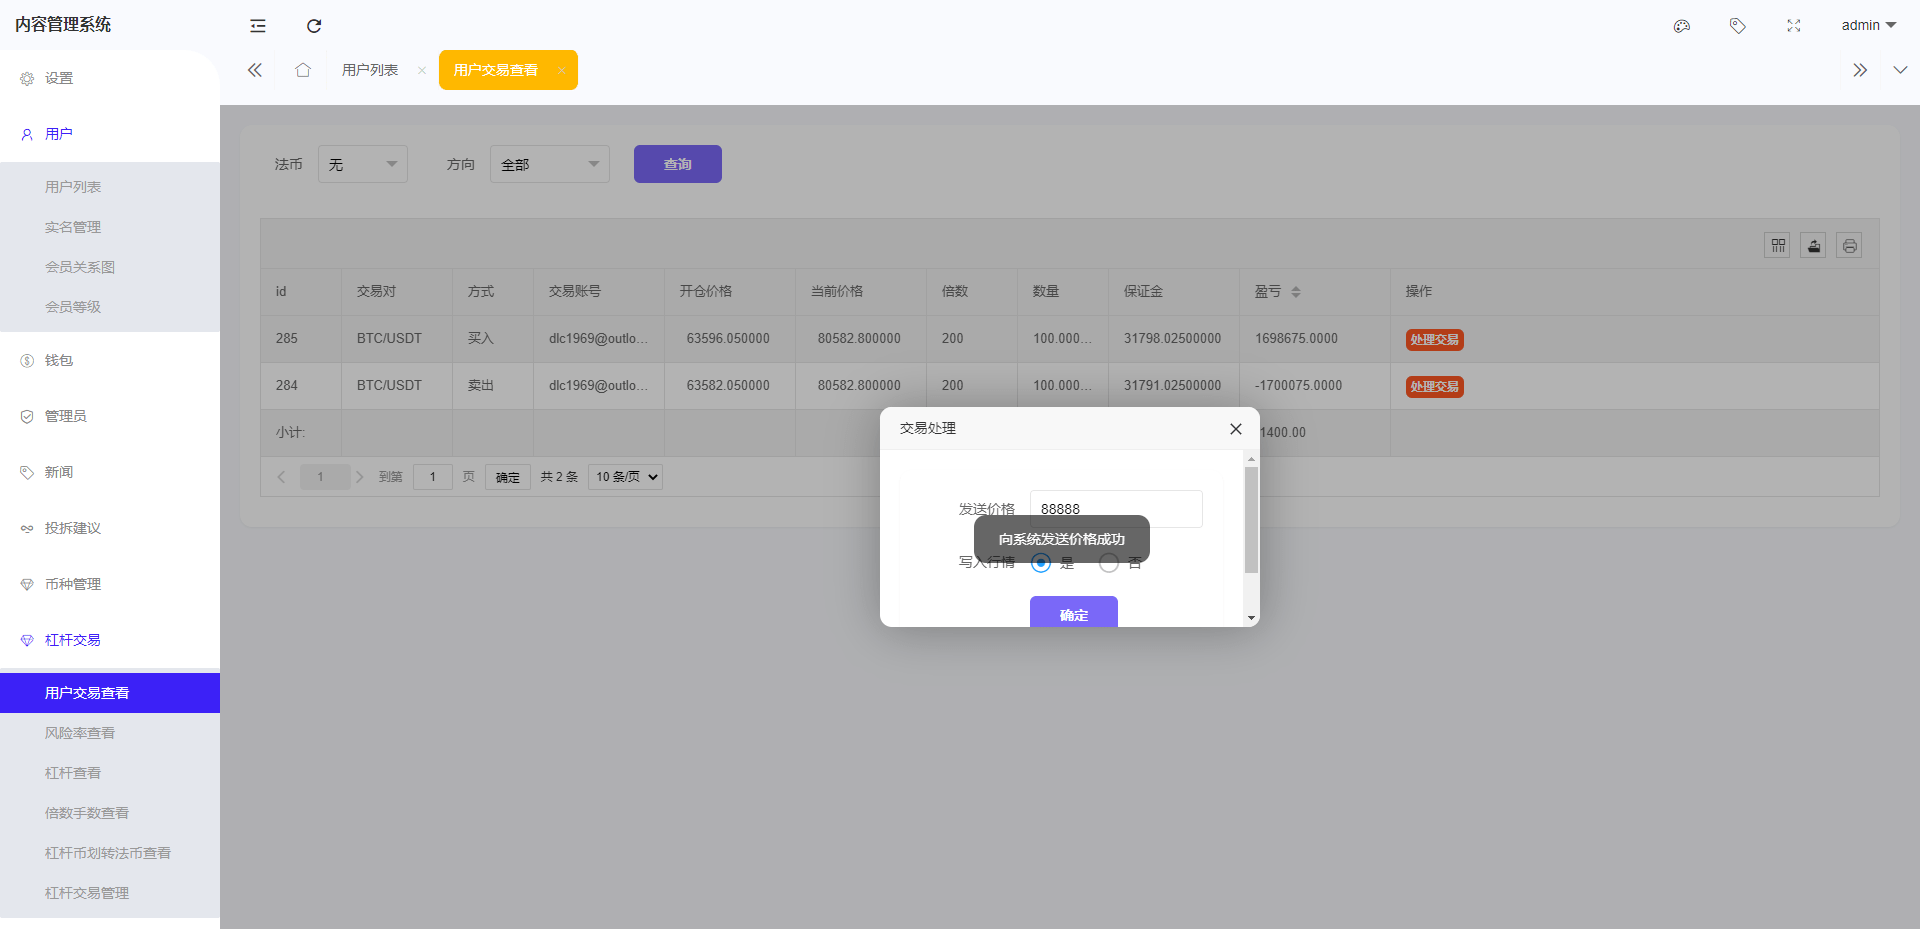
Task: Click the home tab icon
Action: (x=303, y=70)
